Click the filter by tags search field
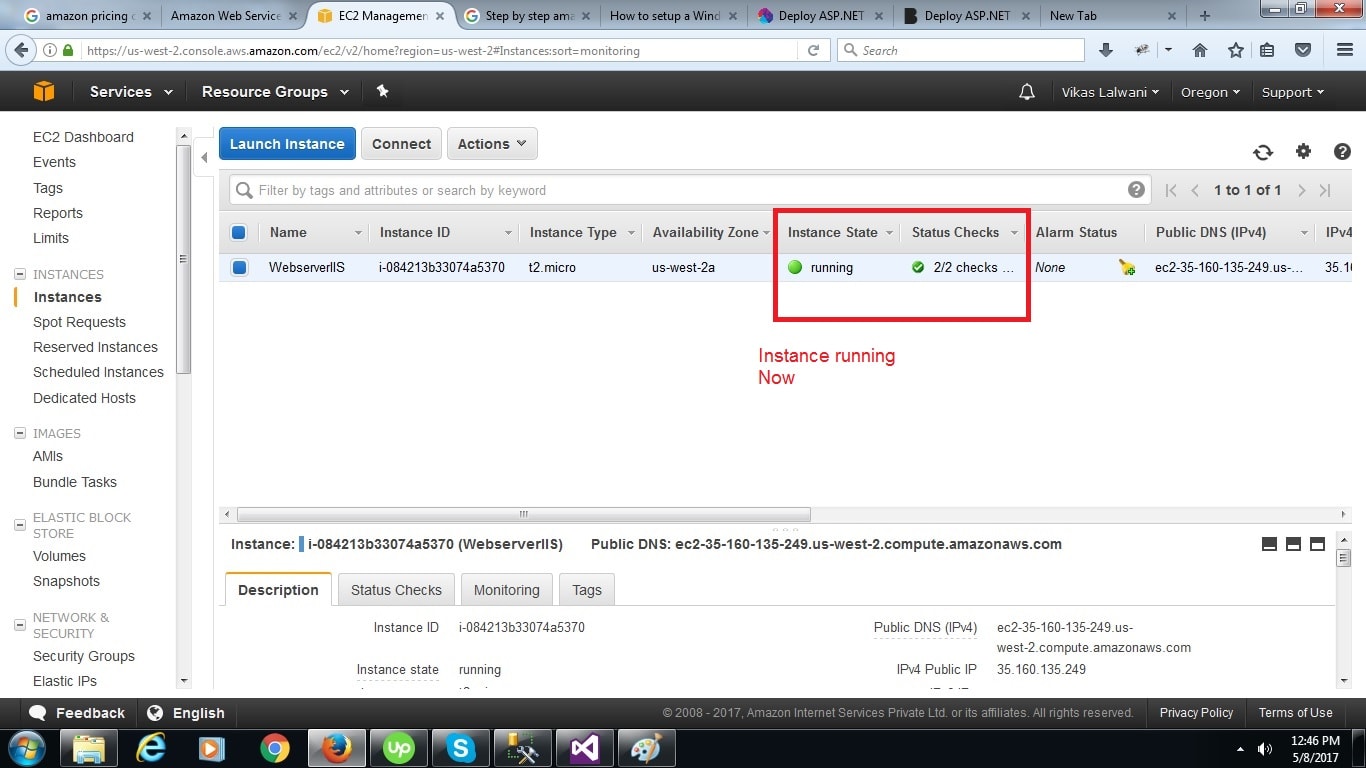Viewport: 1366px width, 768px height. [690, 190]
